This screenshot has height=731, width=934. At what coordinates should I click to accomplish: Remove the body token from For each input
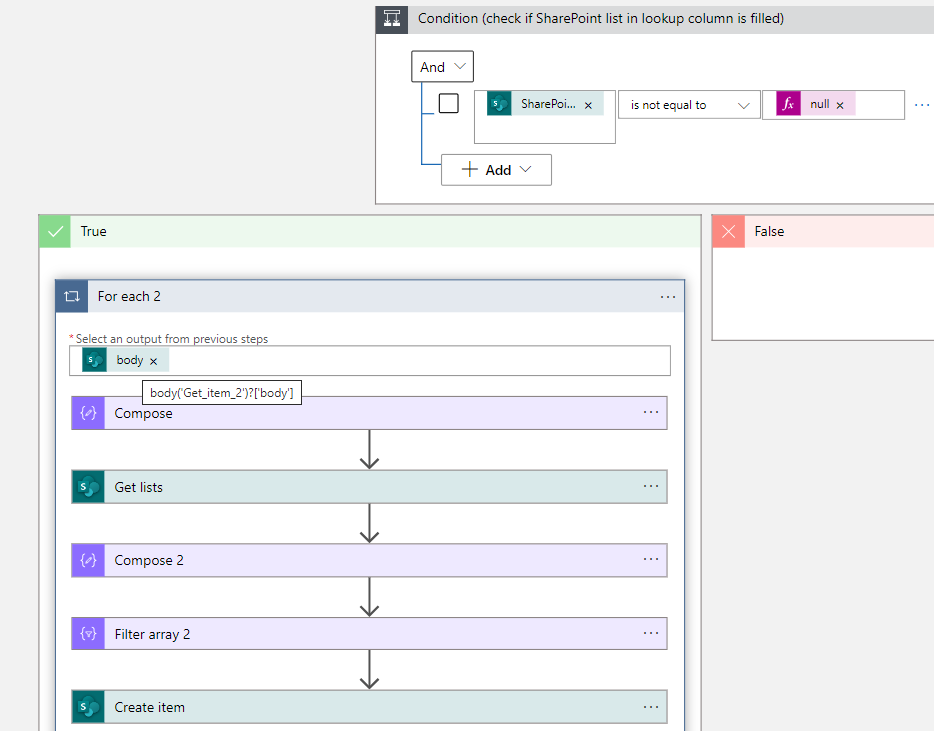tap(154, 361)
